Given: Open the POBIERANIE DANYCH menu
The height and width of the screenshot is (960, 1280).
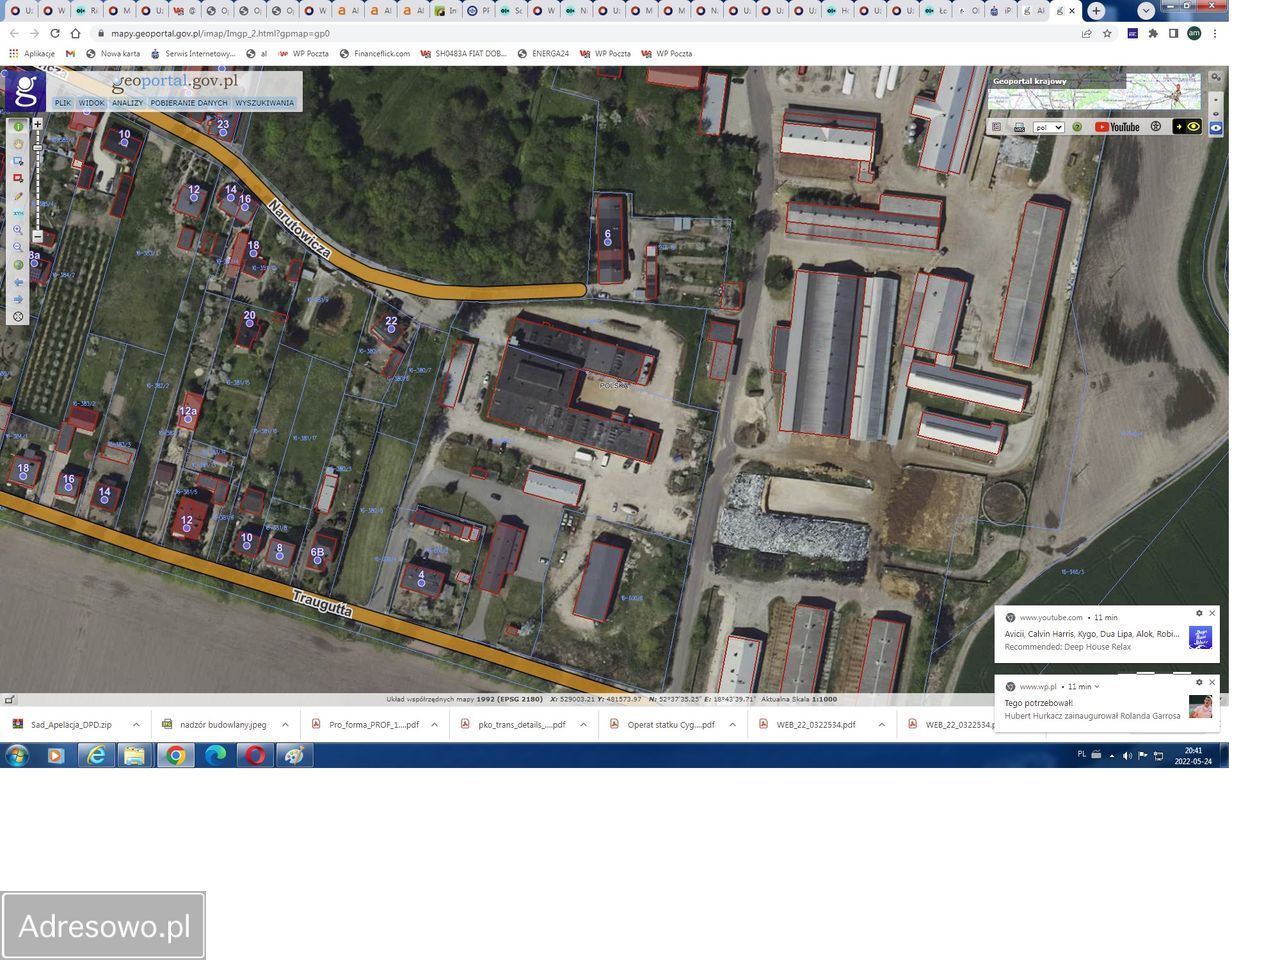Looking at the screenshot, I should [x=189, y=103].
